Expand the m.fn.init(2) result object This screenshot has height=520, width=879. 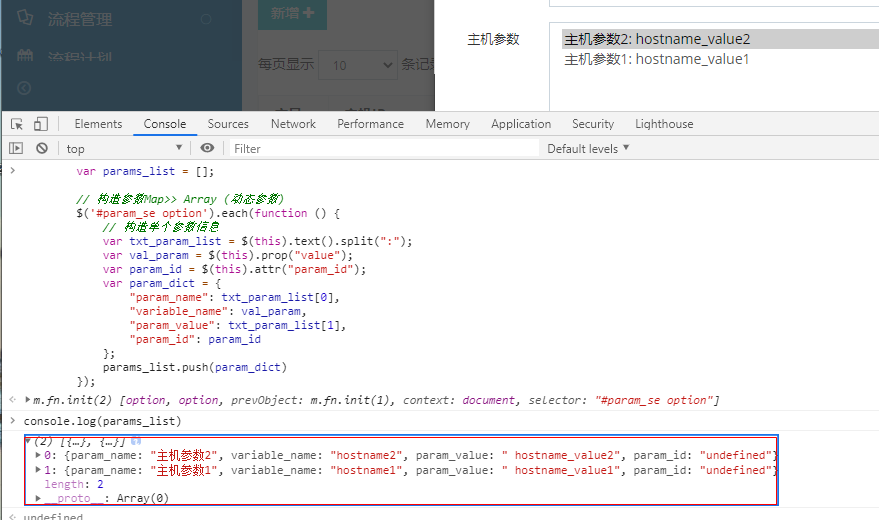point(27,400)
